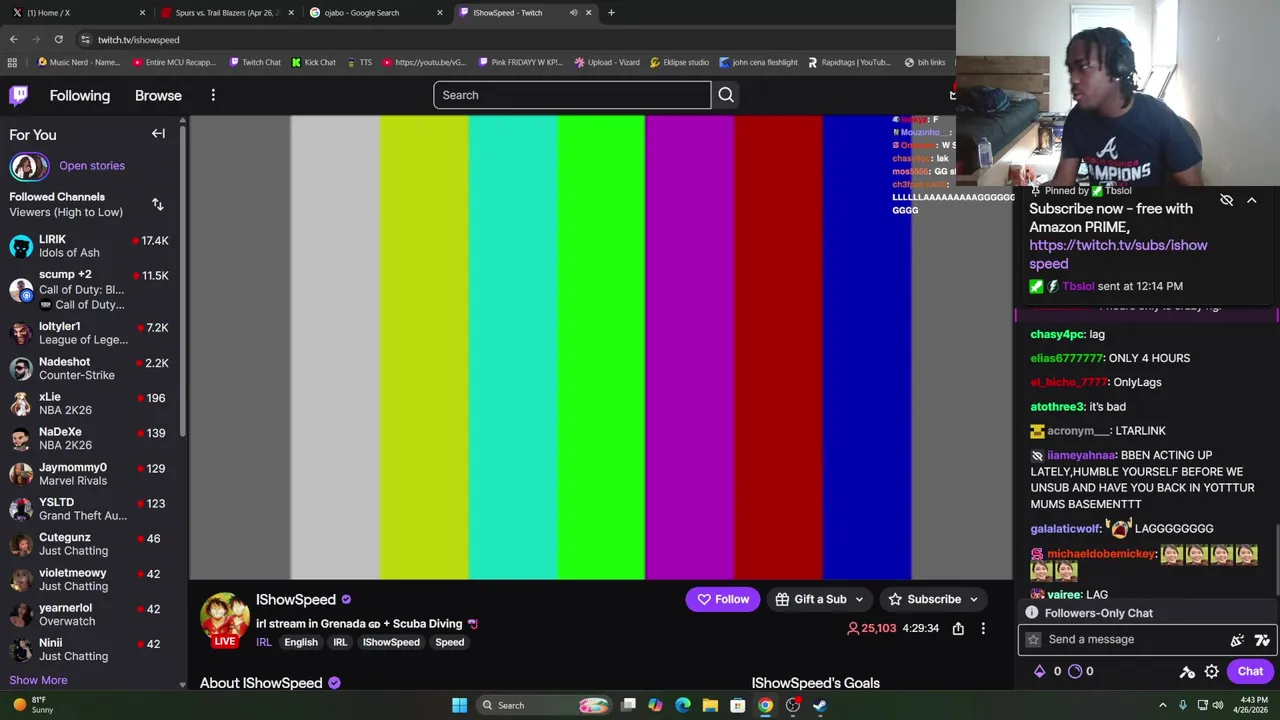Viewport: 1280px width, 720px height.
Task: Sort followed channels by viewers
Action: (157, 204)
